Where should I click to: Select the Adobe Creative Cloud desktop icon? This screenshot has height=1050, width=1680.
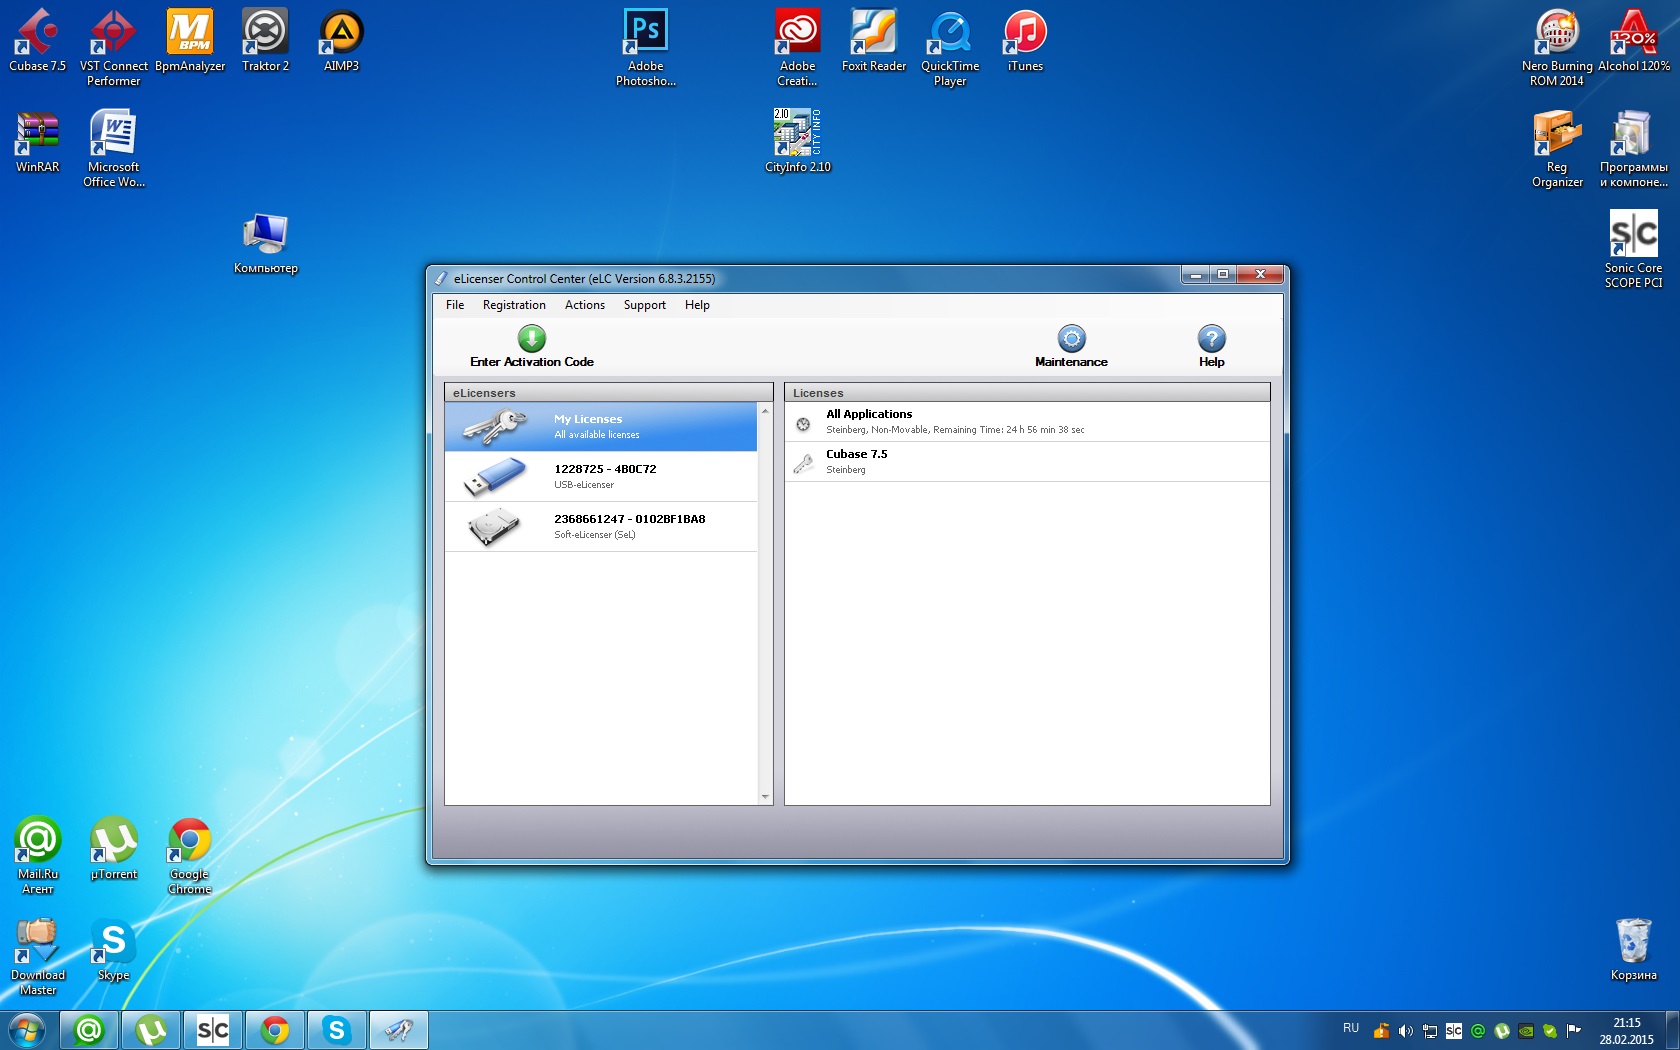[798, 48]
